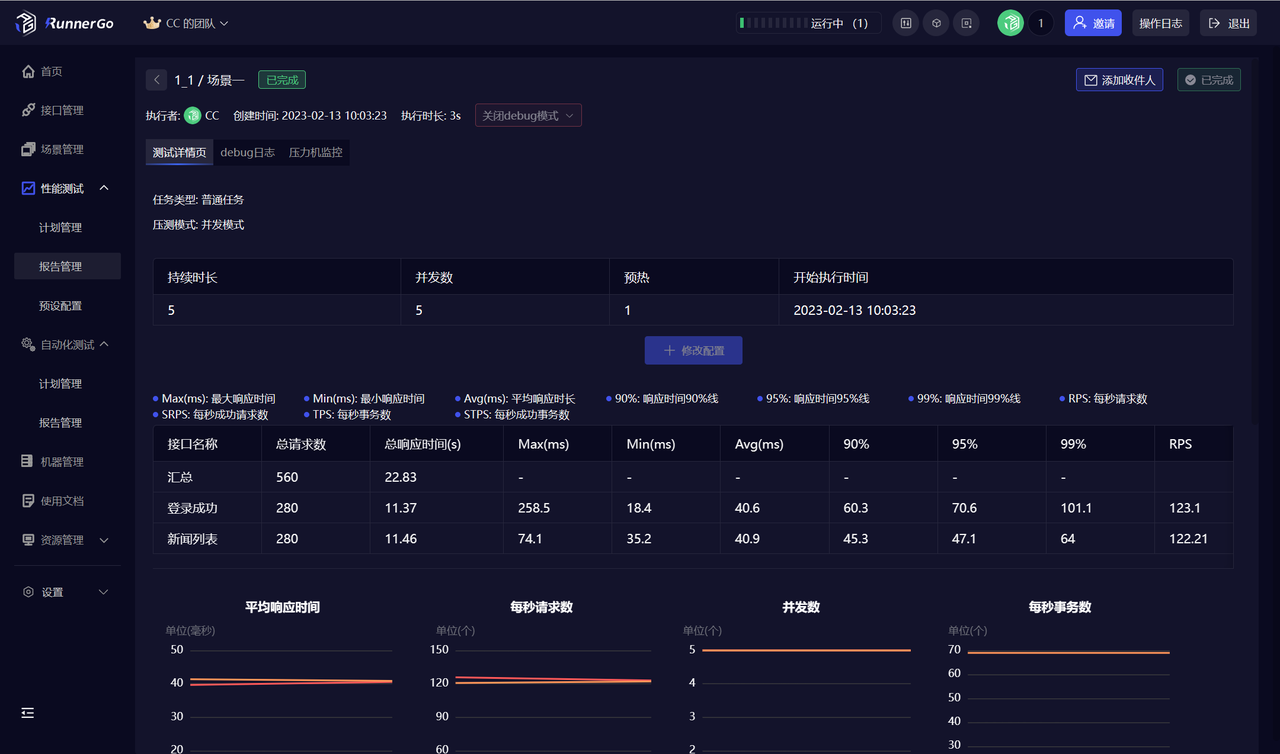Click the 新闻列表 row name
This screenshot has width=1280, height=754.
193,539
